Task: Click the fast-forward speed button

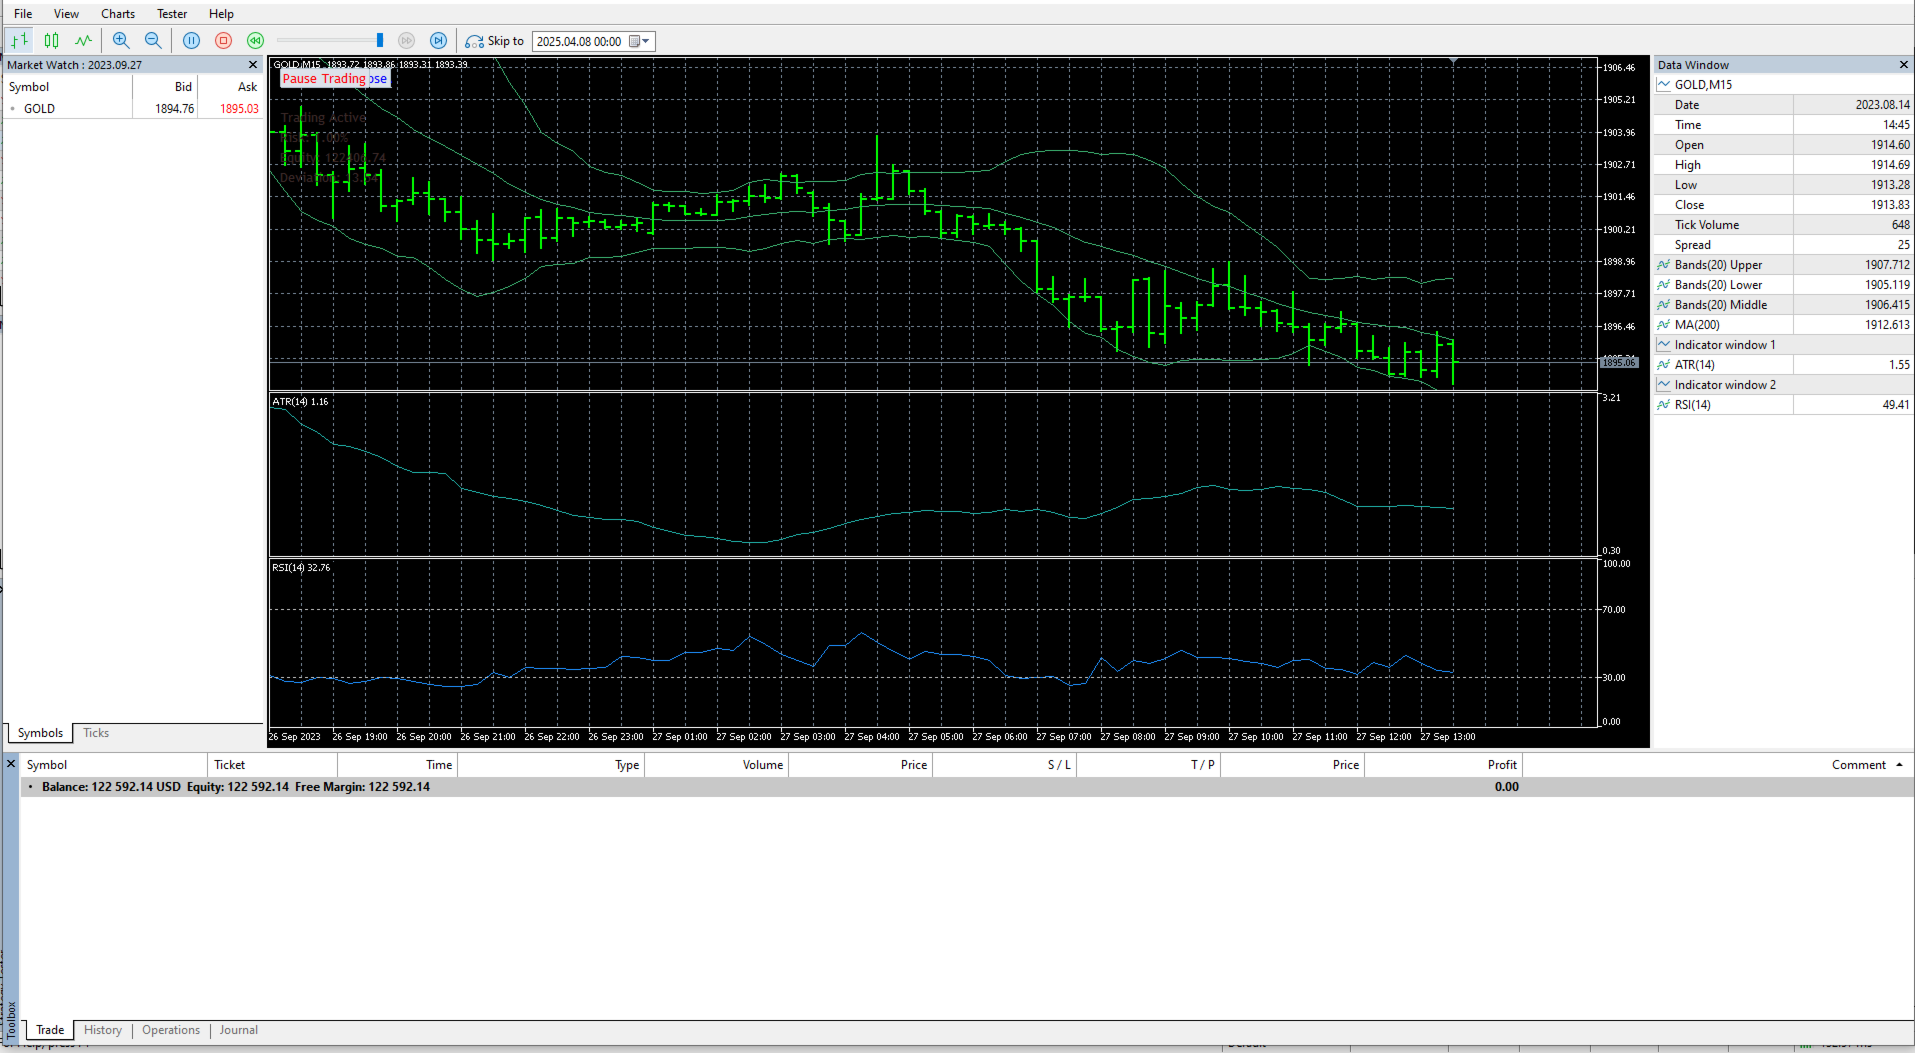Action: [x=406, y=41]
